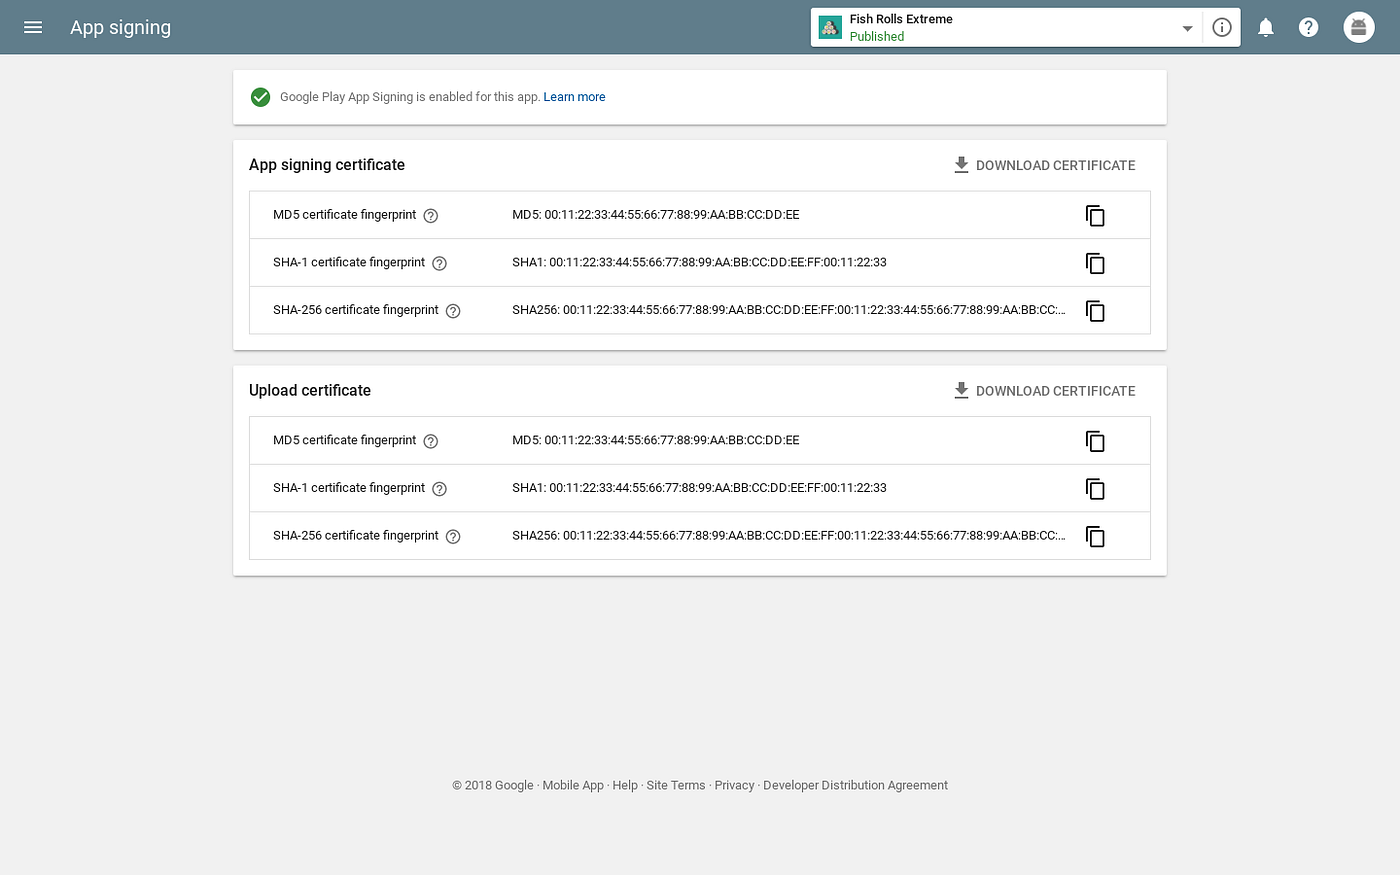Download the App signing certificate

coord(1044,165)
